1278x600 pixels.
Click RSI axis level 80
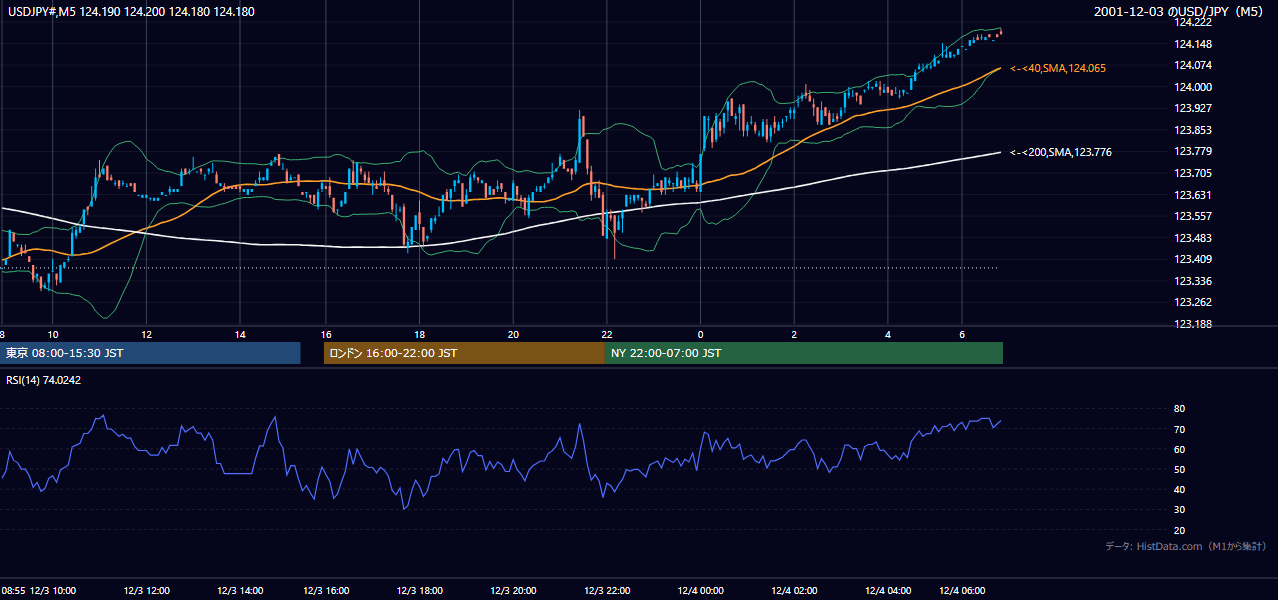pyautogui.click(x=1180, y=409)
